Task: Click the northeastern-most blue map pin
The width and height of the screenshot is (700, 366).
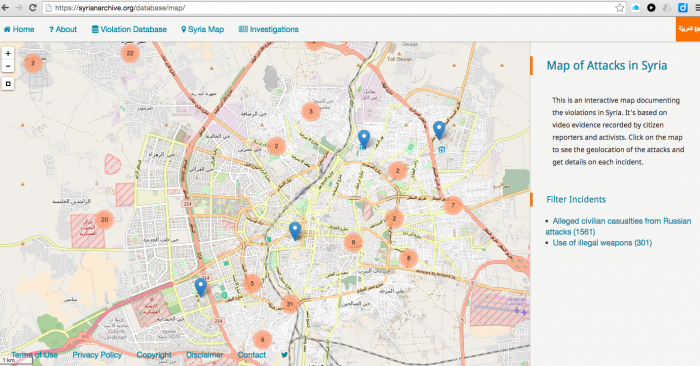Action: [439, 130]
